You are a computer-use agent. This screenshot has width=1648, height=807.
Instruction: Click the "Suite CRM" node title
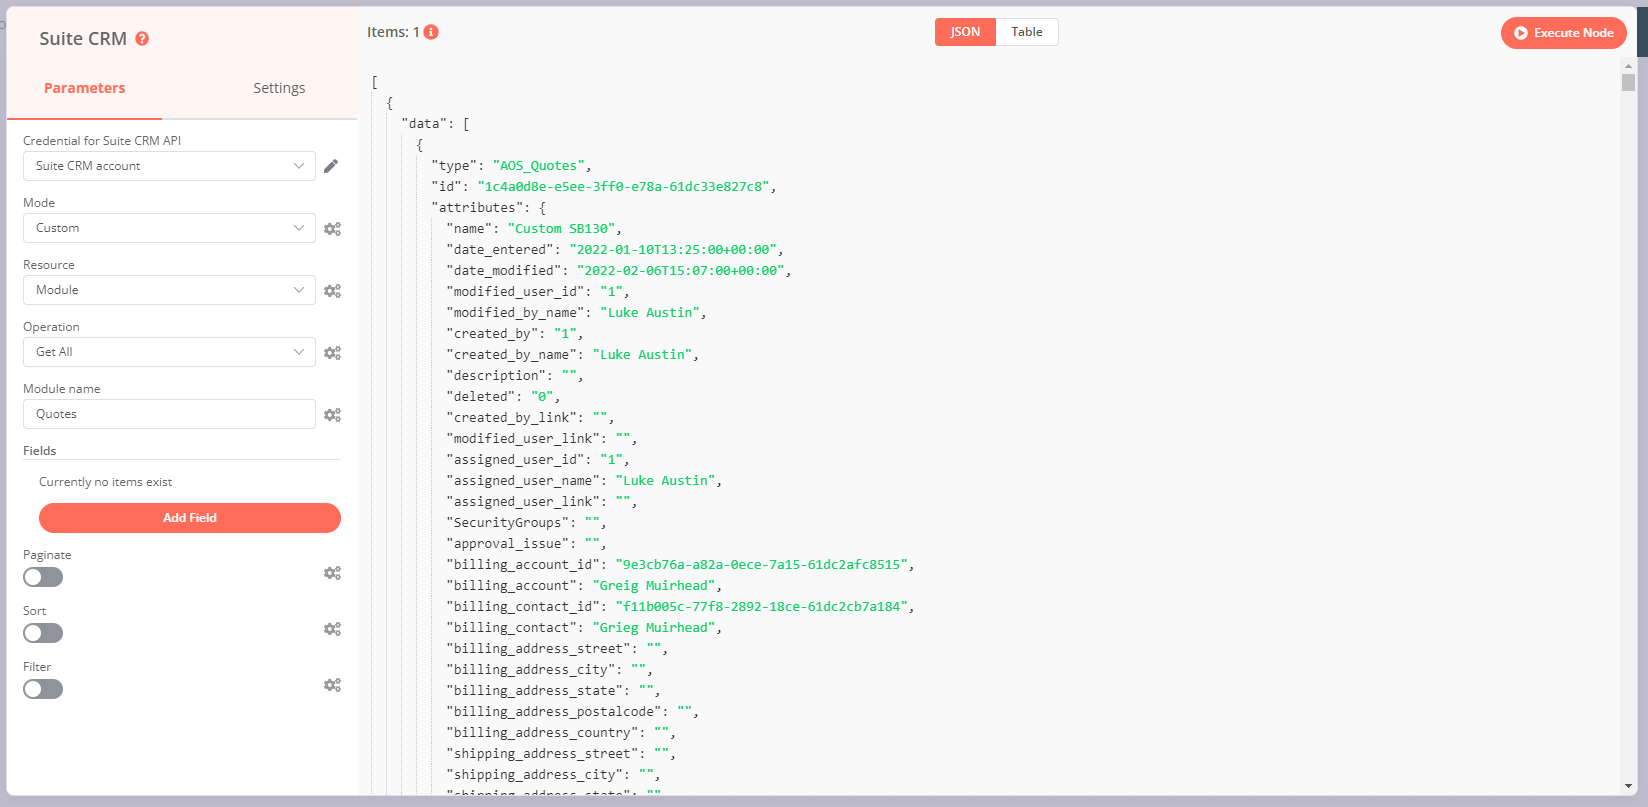83,39
